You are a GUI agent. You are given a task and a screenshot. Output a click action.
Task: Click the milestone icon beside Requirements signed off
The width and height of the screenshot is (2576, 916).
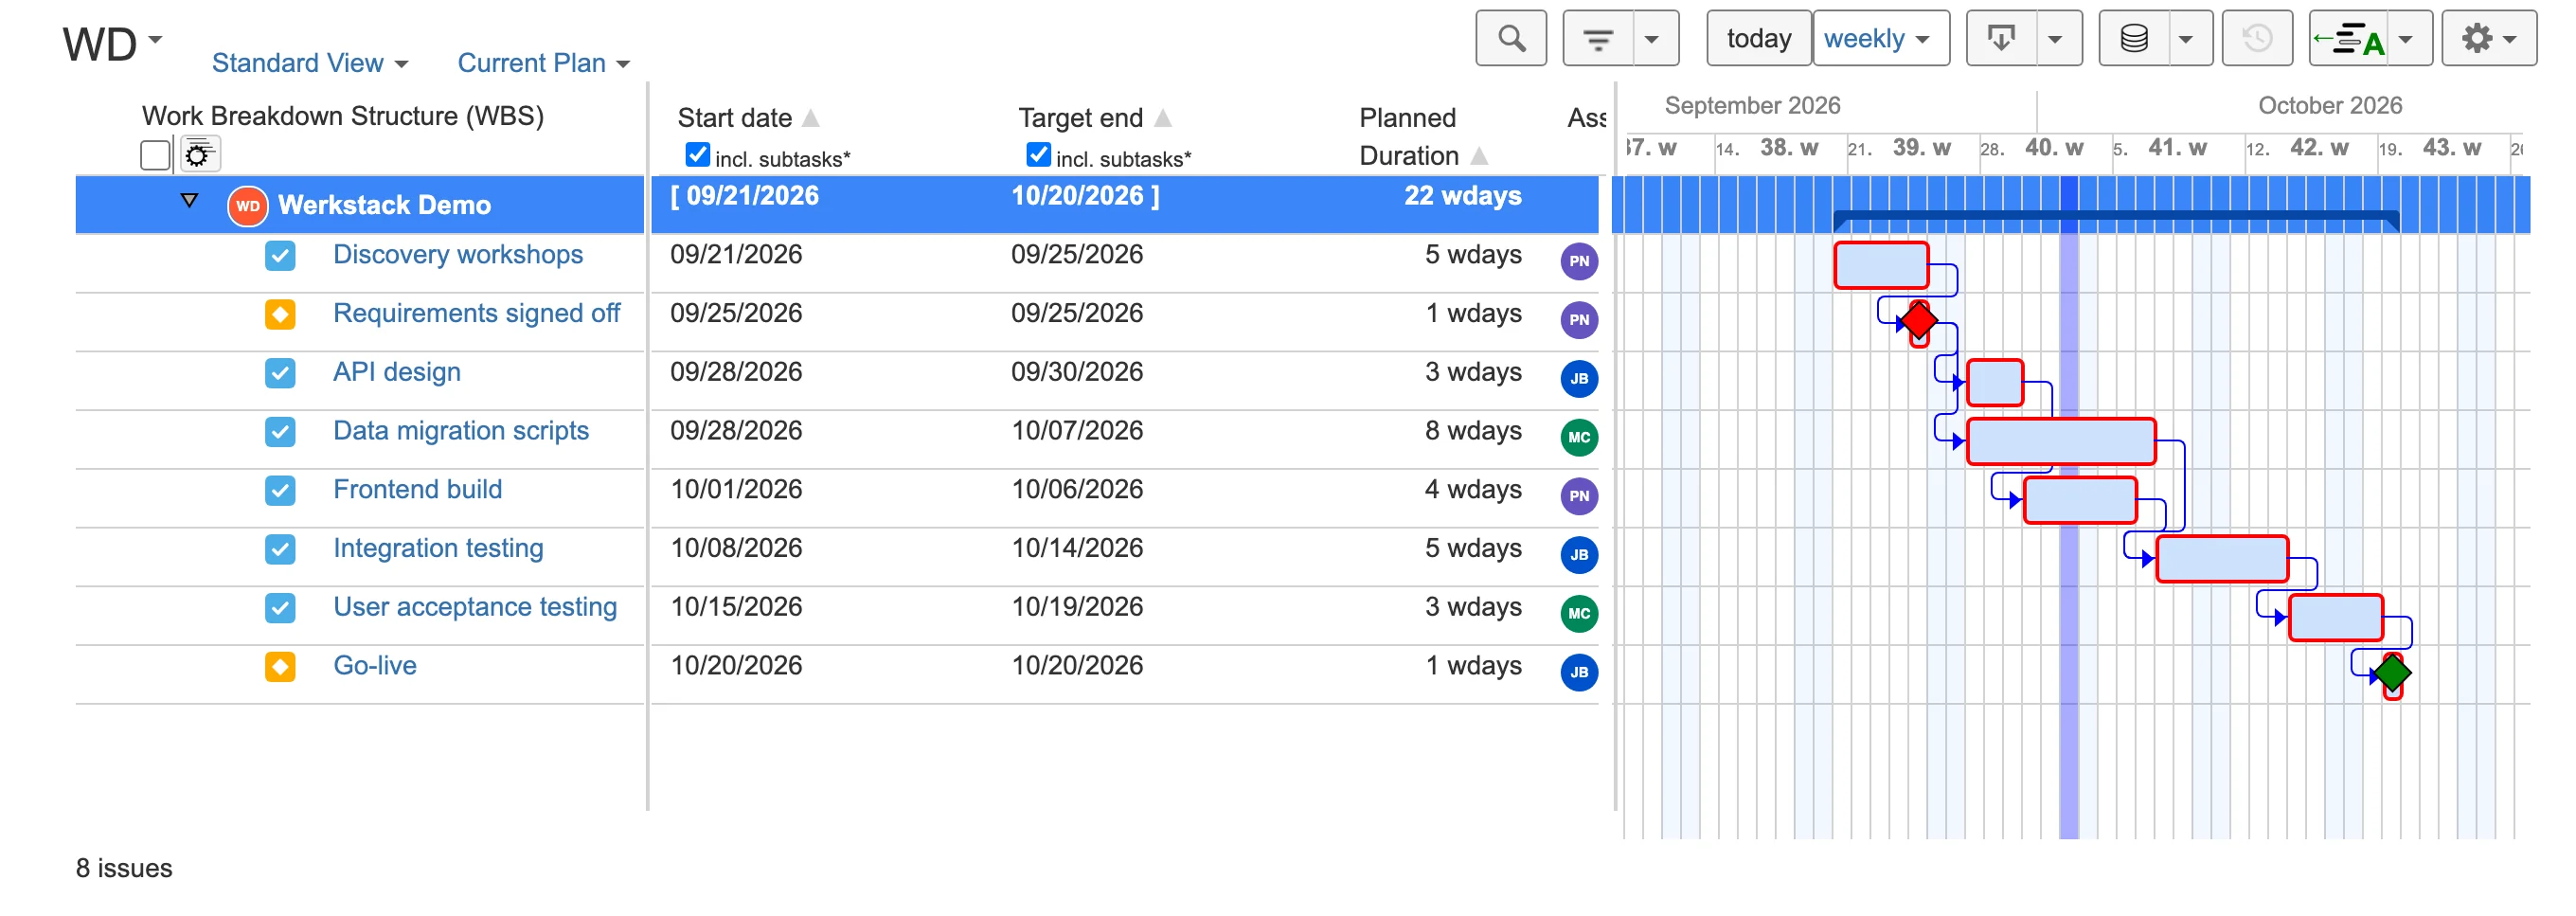coord(280,314)
